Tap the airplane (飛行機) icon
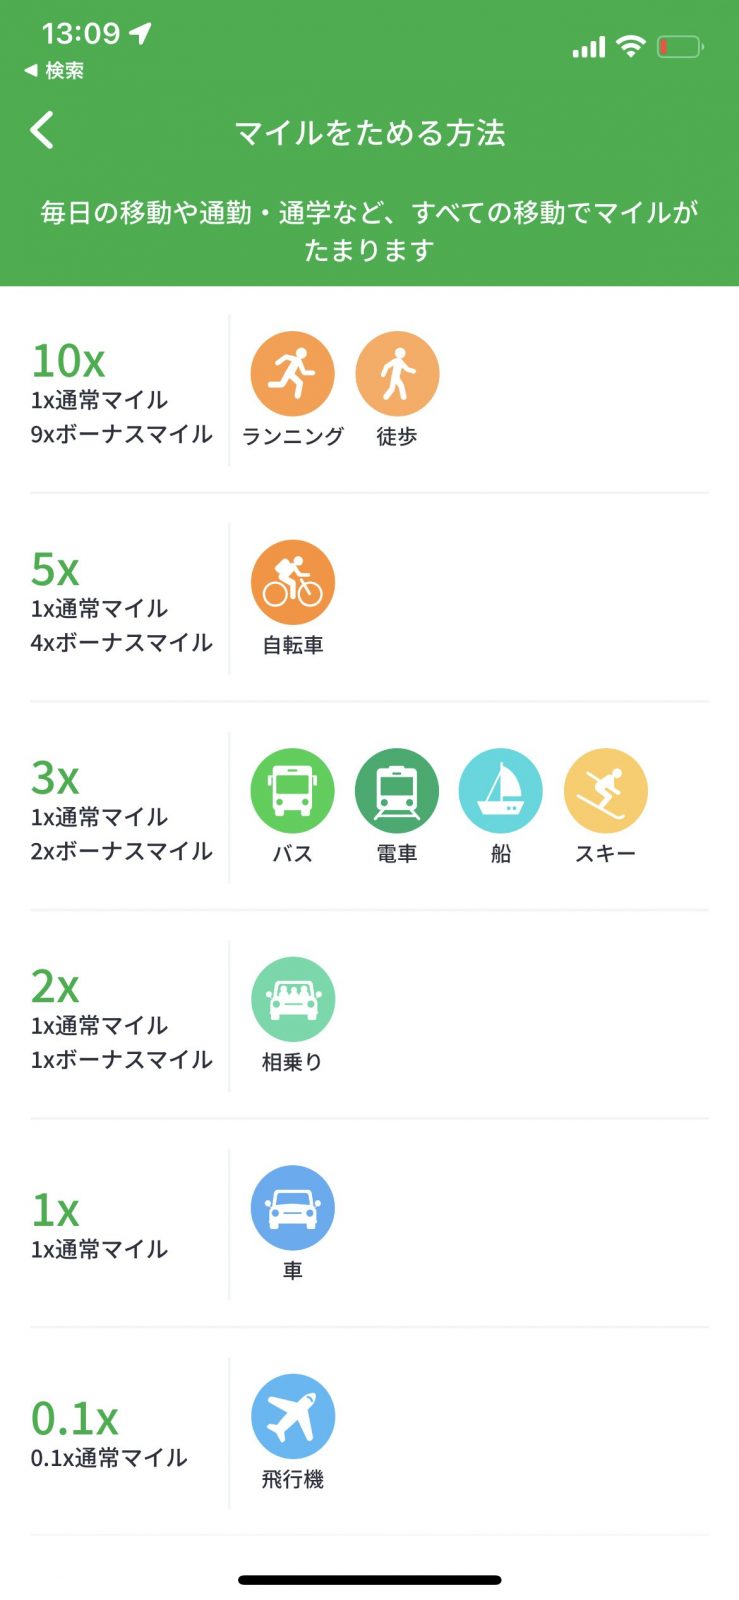 pyautogui.click(x=292, y=1417)
